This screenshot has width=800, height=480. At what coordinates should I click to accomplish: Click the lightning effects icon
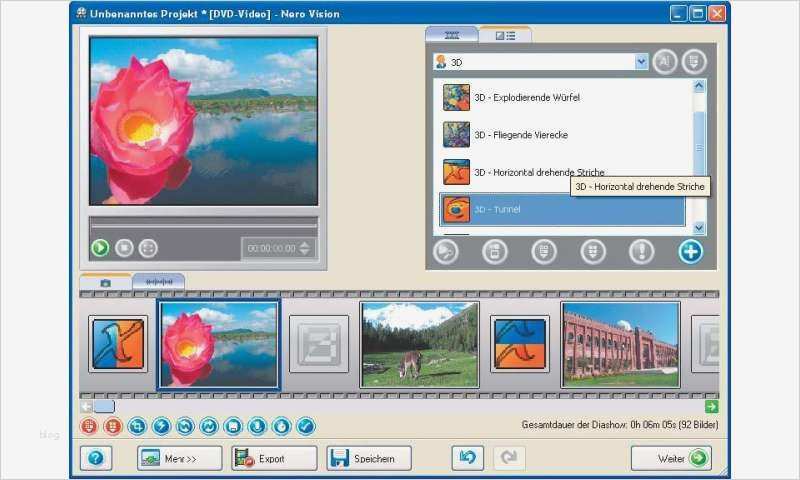coord(161,426)
